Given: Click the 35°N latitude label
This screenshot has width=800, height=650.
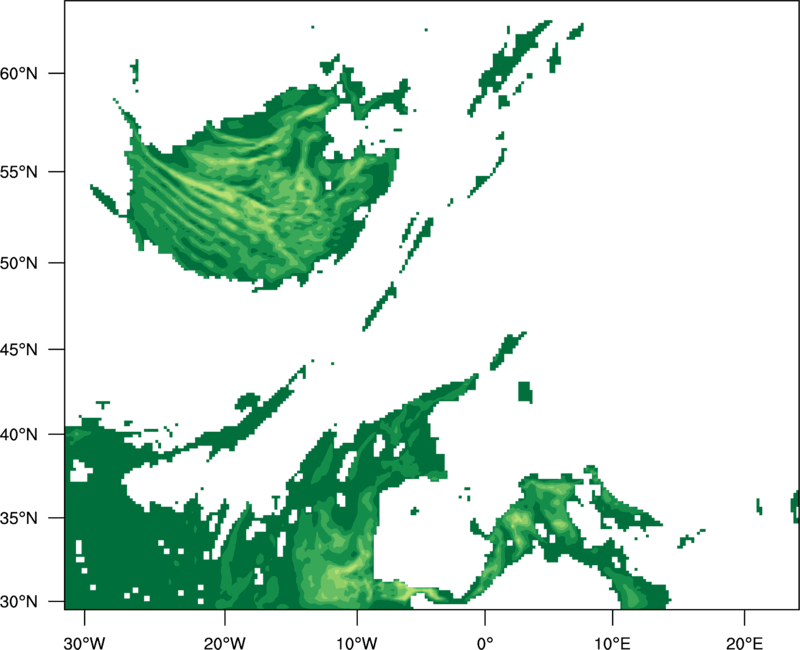Looking at the screenshot, I should [x=19, y=518].
